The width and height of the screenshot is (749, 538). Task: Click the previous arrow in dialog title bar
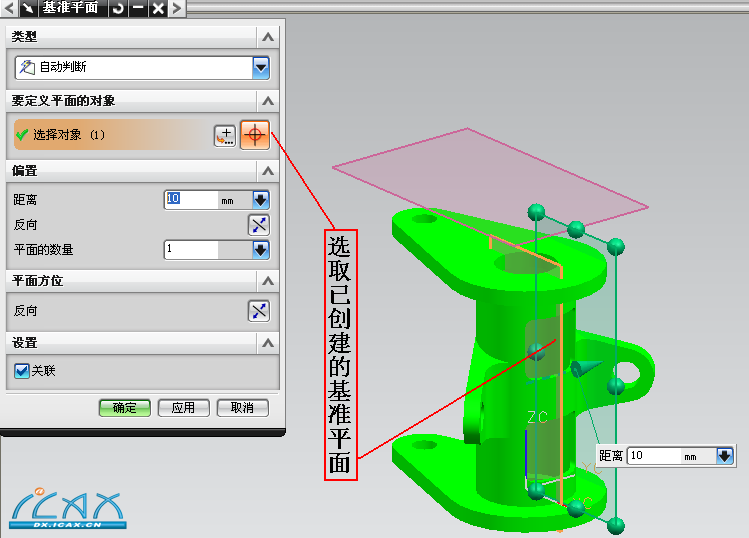point(10,8)
